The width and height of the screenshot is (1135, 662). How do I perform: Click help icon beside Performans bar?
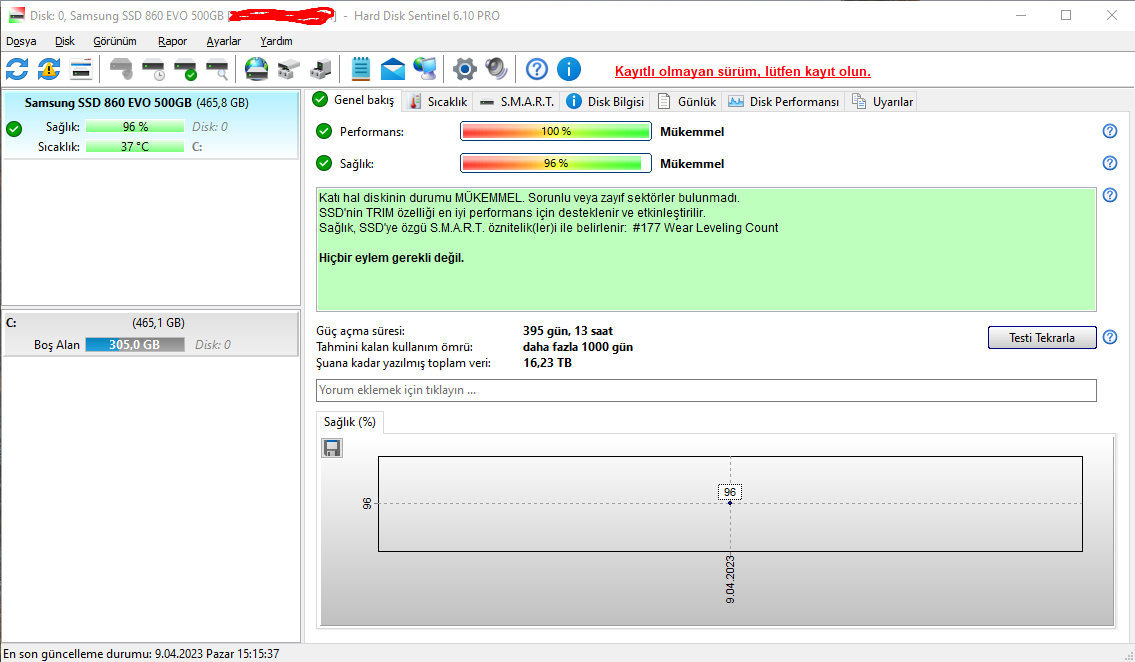pos(1110,131)
